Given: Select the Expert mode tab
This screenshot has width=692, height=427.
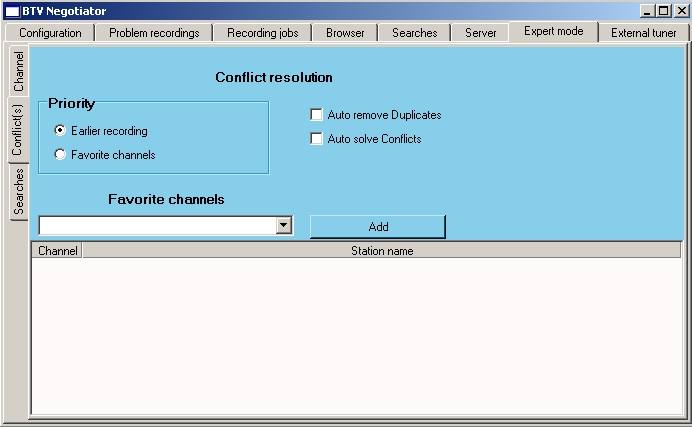Looking at the screenshot, I should point(553,31).
